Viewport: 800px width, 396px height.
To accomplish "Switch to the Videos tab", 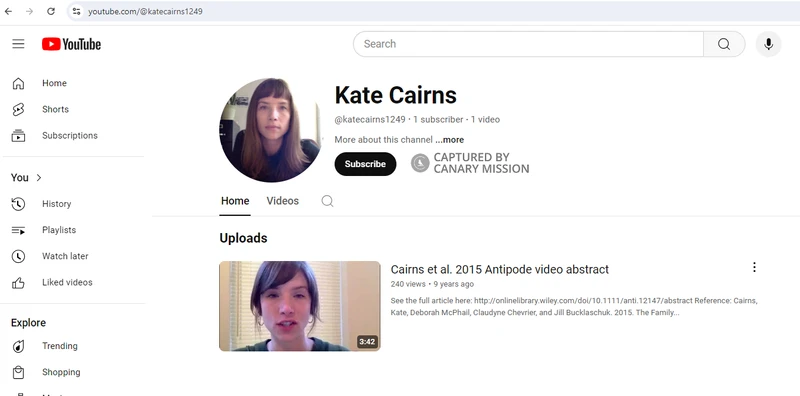I will click(283, 201).
